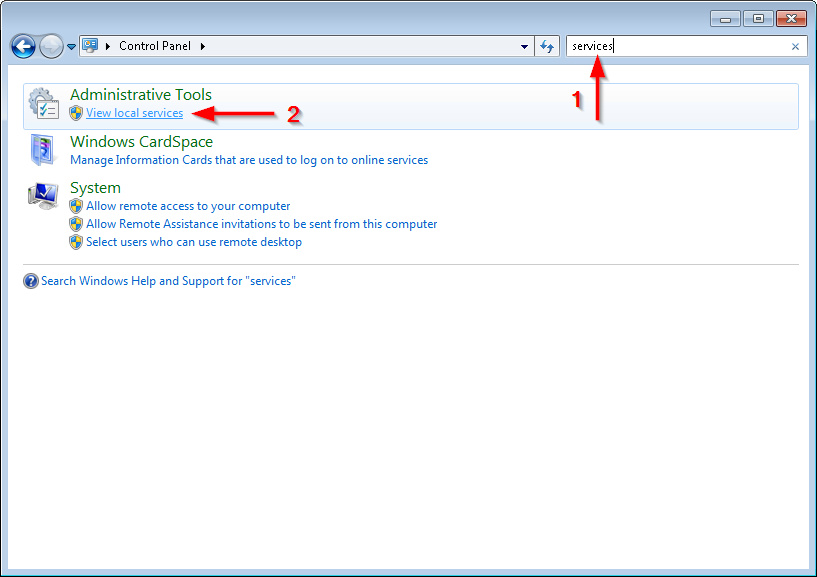
Task: Click the shield beside "Allow remote access"
Action: click(x=76, y=205)
